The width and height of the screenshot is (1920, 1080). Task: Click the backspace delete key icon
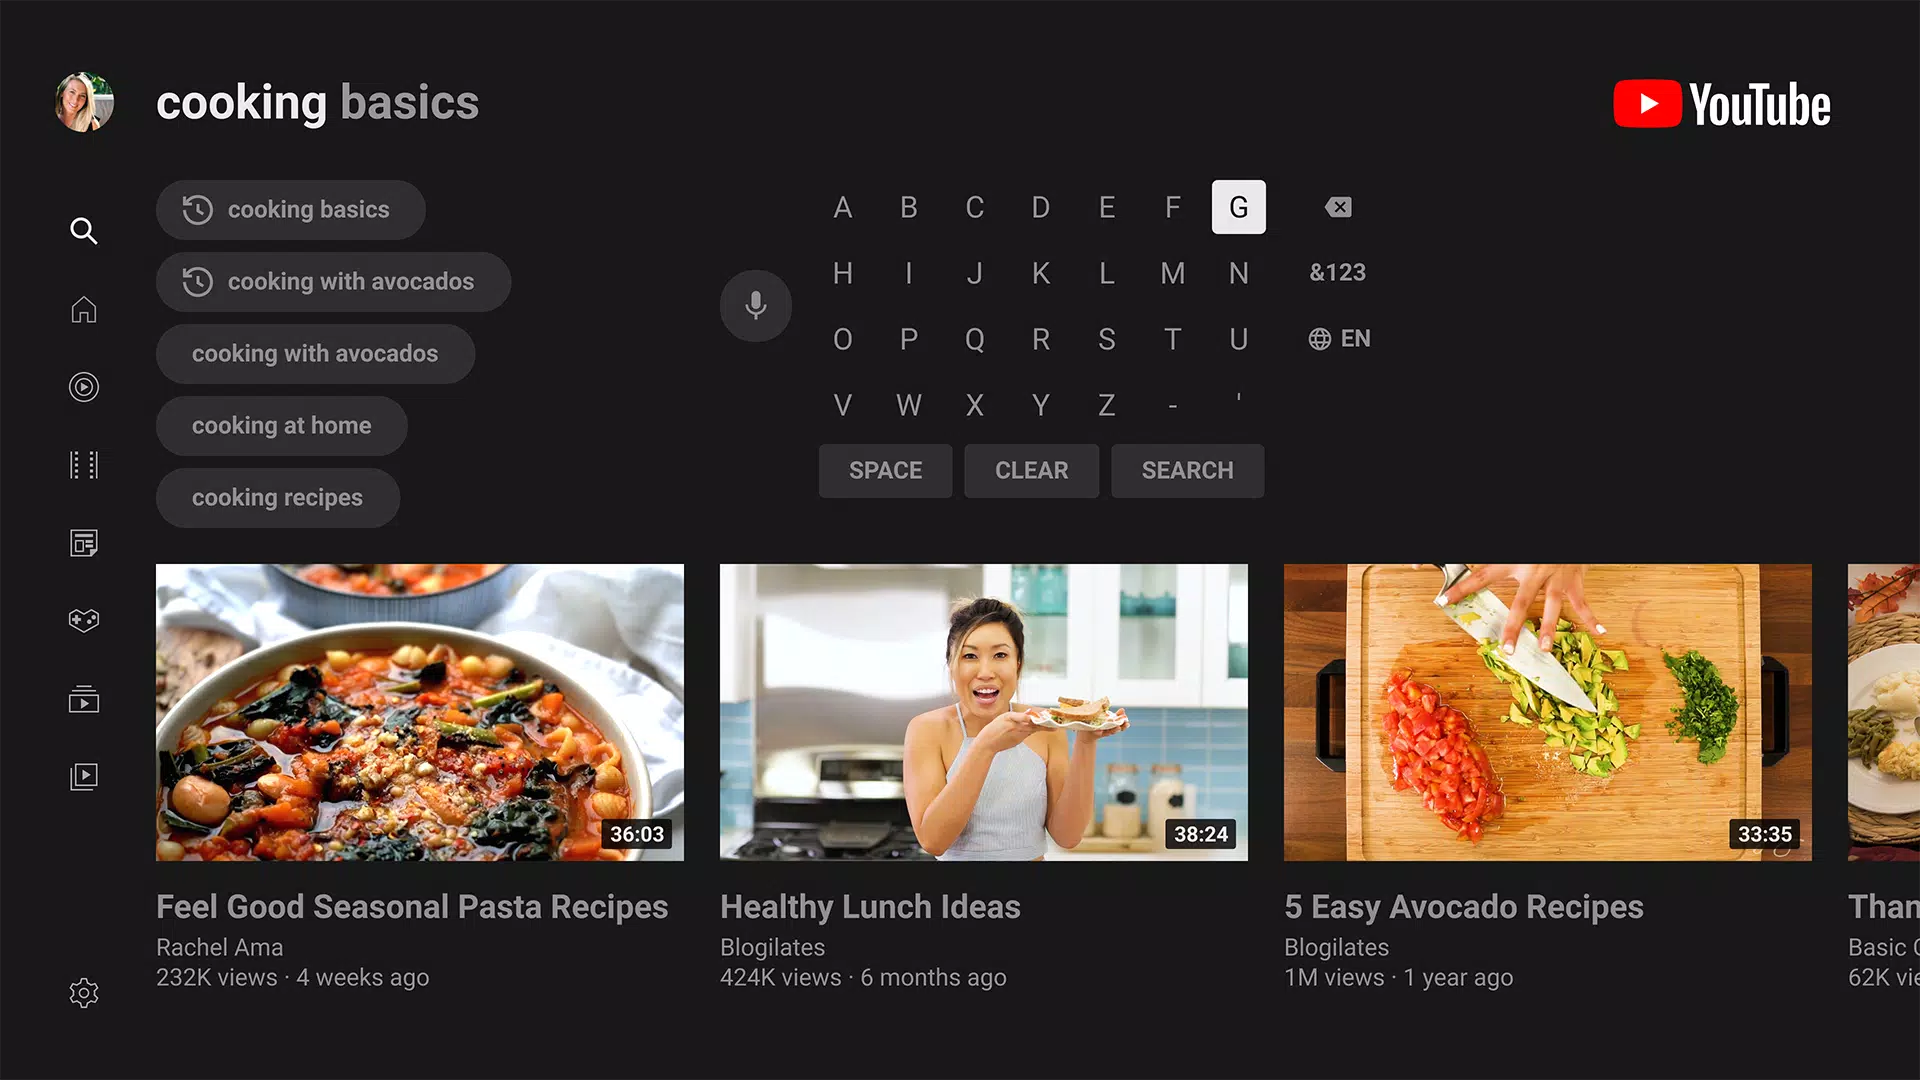(1338, 207)
